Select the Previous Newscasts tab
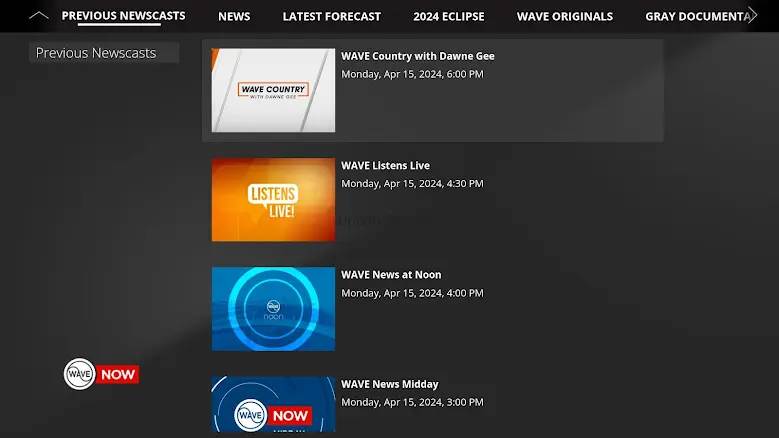779x438 pixels. [x=123, y=16]
